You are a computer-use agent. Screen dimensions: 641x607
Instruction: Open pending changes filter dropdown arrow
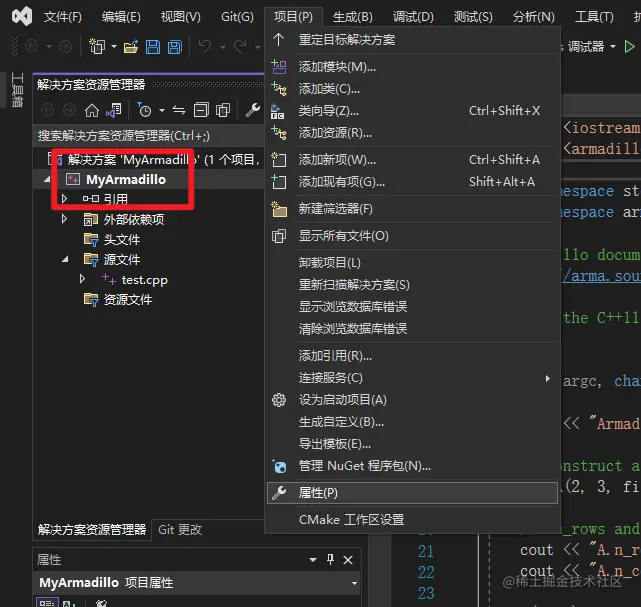(162, 110)
